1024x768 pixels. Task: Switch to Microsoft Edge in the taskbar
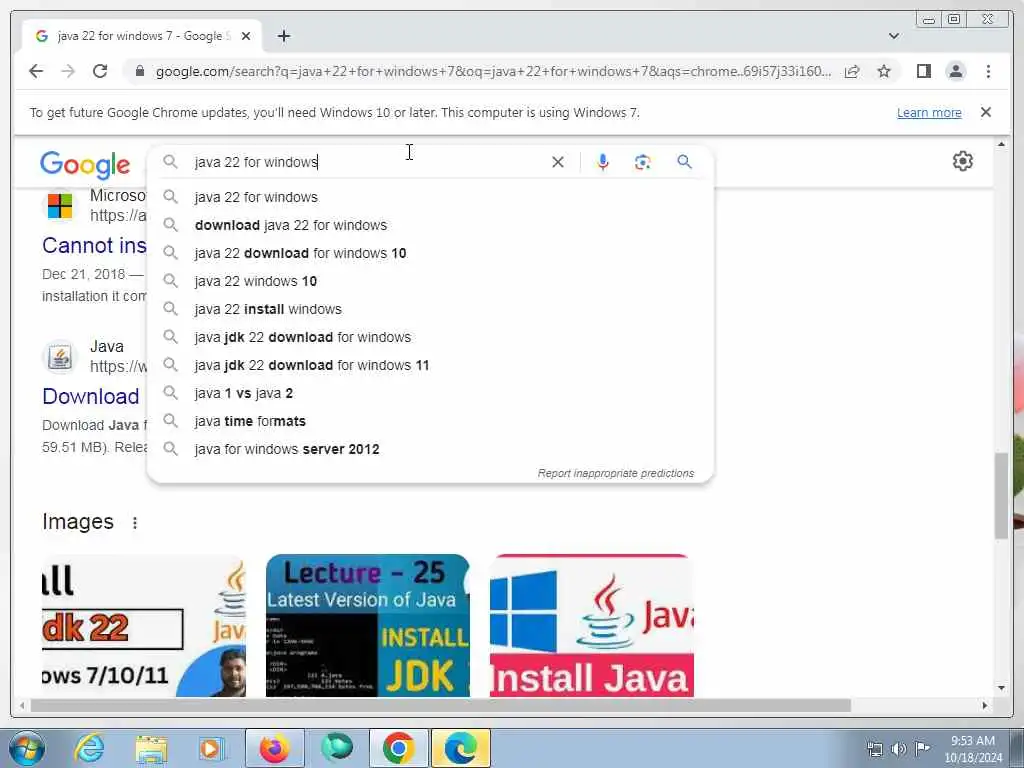pos(460,748)
